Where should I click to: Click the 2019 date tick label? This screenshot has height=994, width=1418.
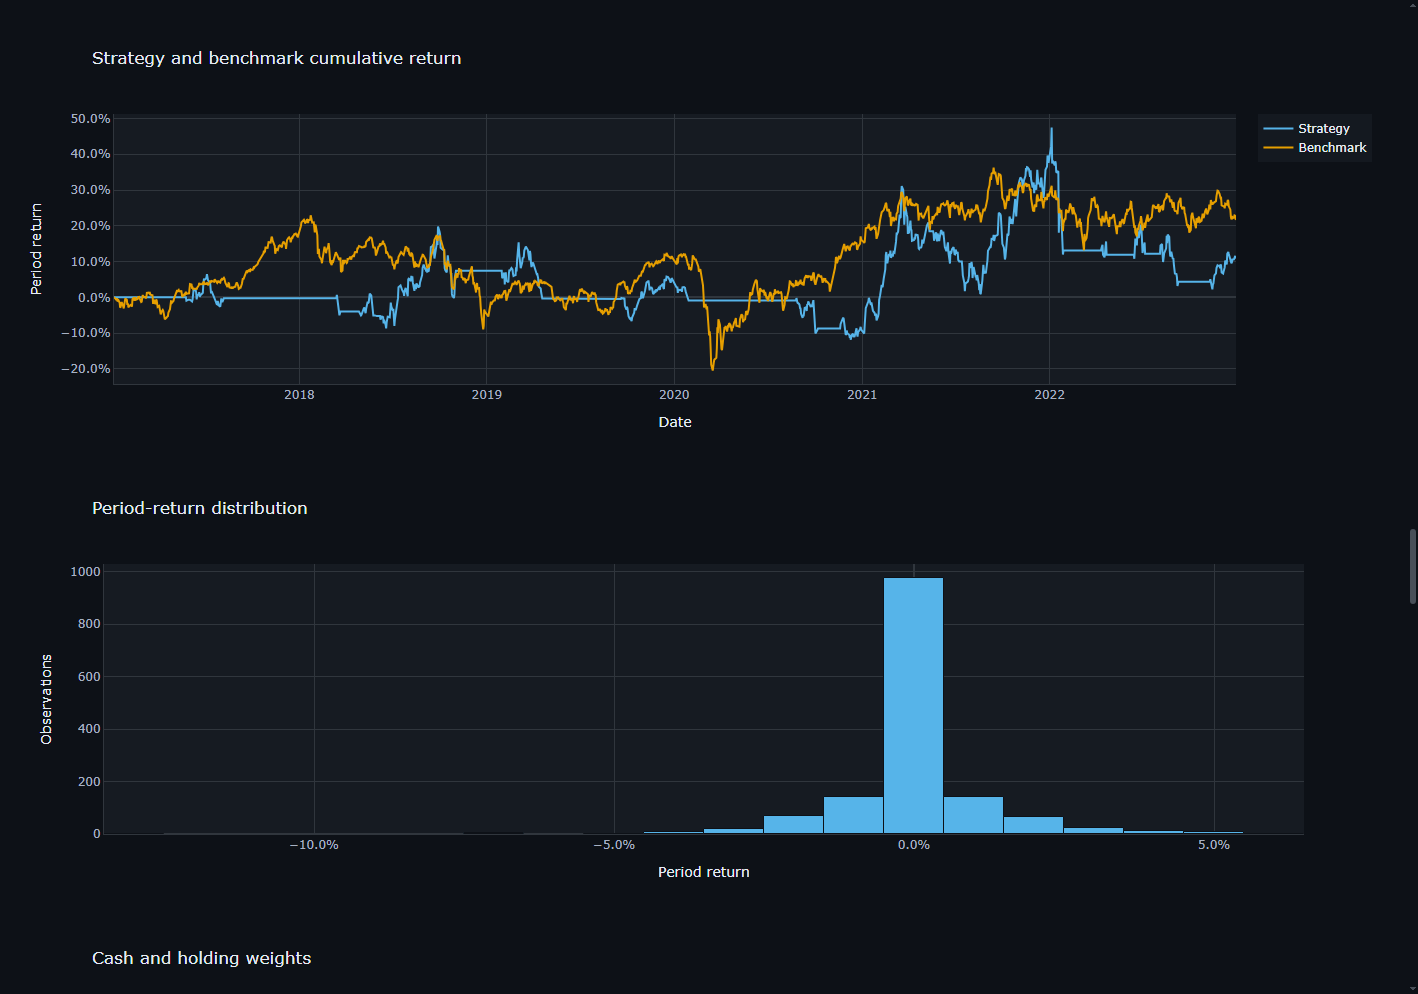click(x=487, y=395)
